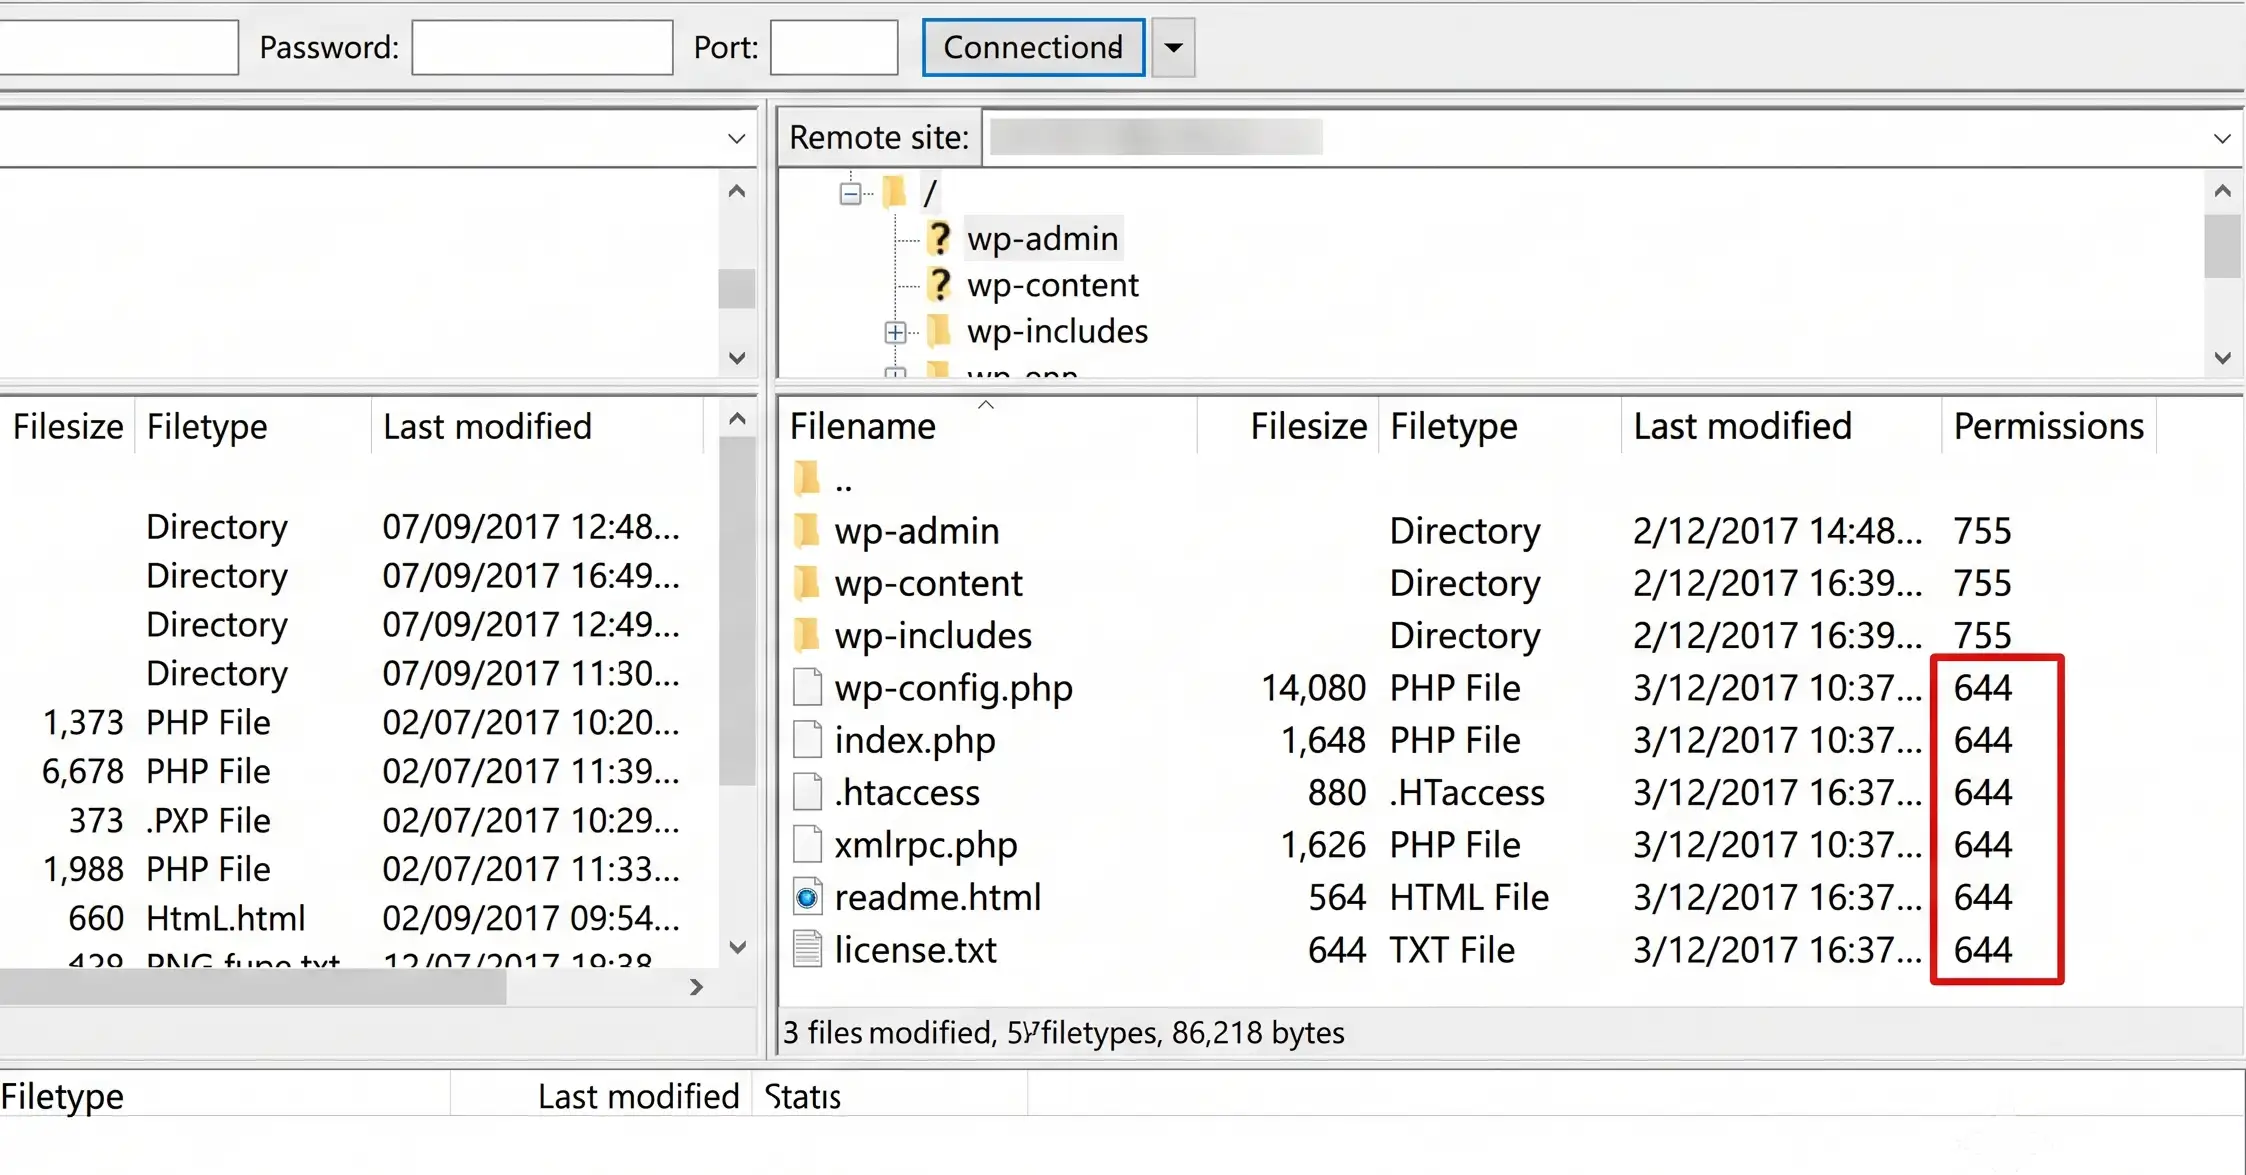Click the wp-admin folder icon in file list
This screenshot has width=2246, height=1175.
(807, 530)
